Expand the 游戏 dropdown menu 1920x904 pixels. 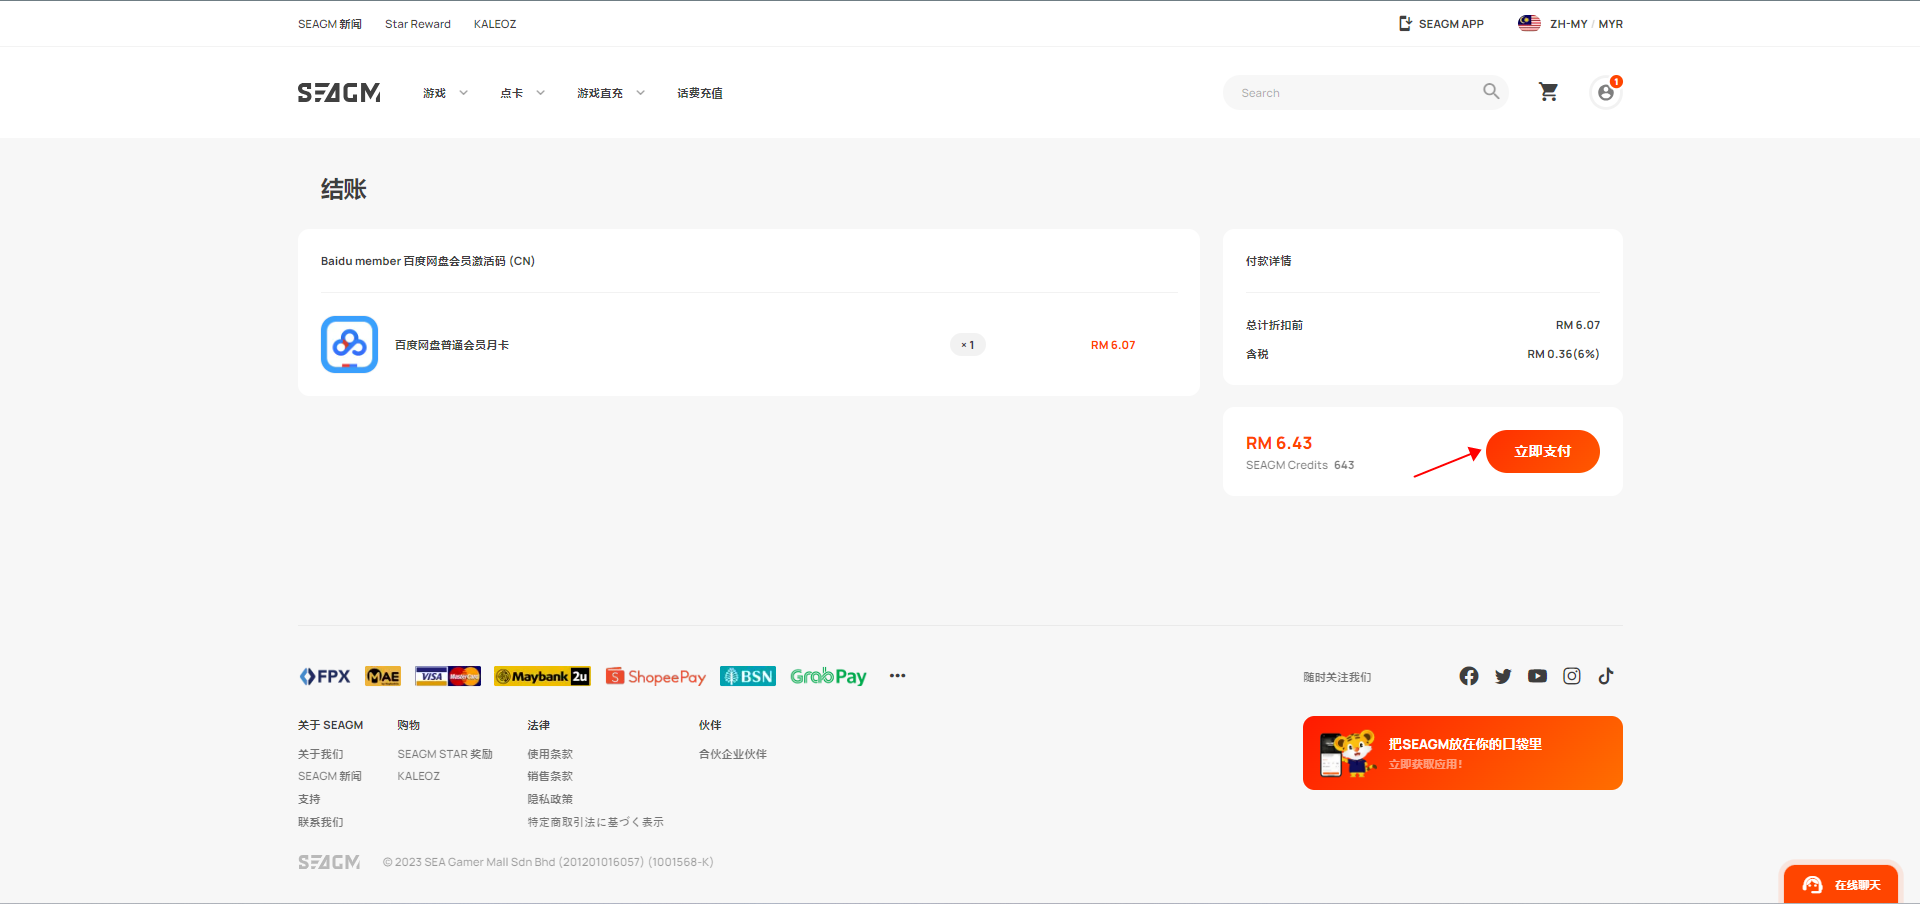(445, 93)
